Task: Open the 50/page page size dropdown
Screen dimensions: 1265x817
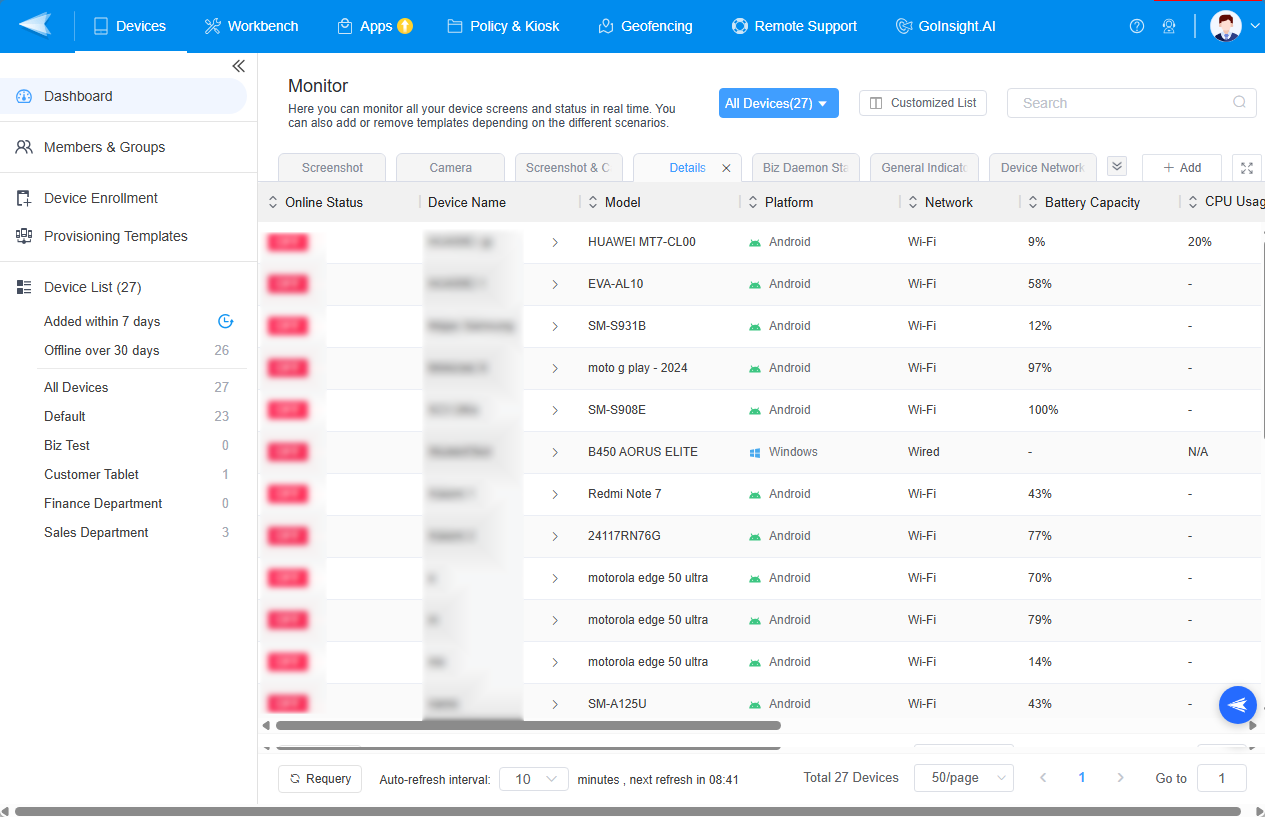Action: tap(963, 778)
